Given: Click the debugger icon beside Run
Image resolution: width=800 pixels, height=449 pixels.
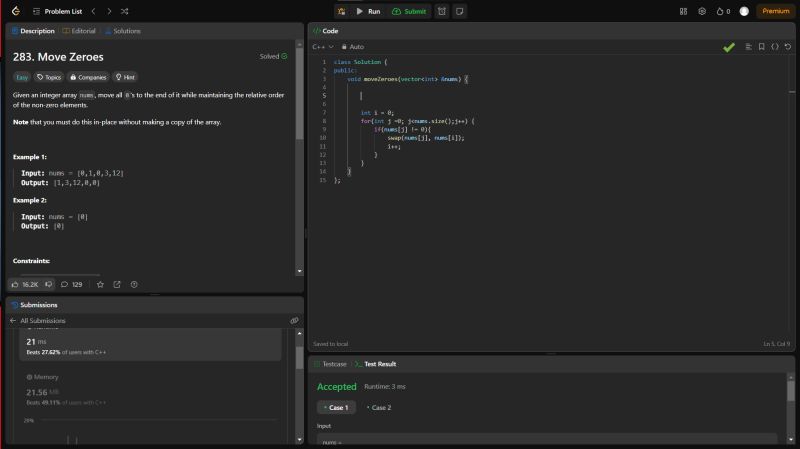Looking at the screenshot, I should coord(341,11).
